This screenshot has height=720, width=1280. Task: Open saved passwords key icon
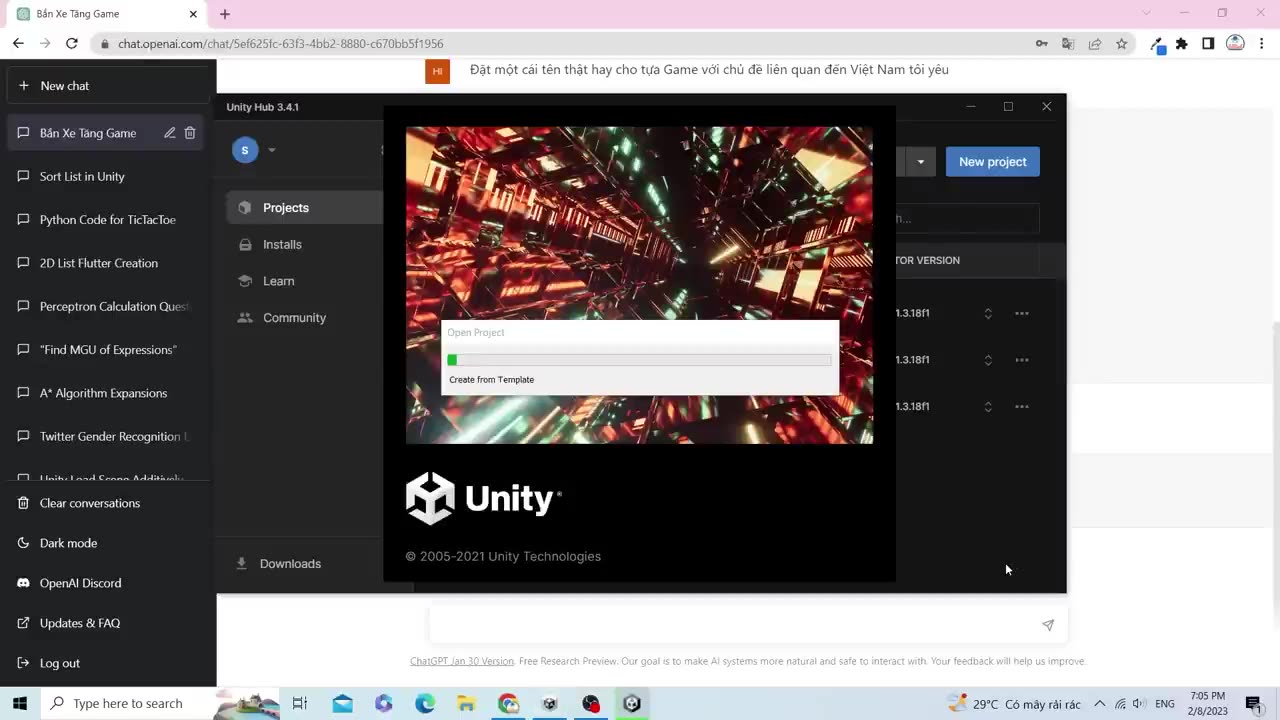pyautogui.click(x=1042, y=44)
